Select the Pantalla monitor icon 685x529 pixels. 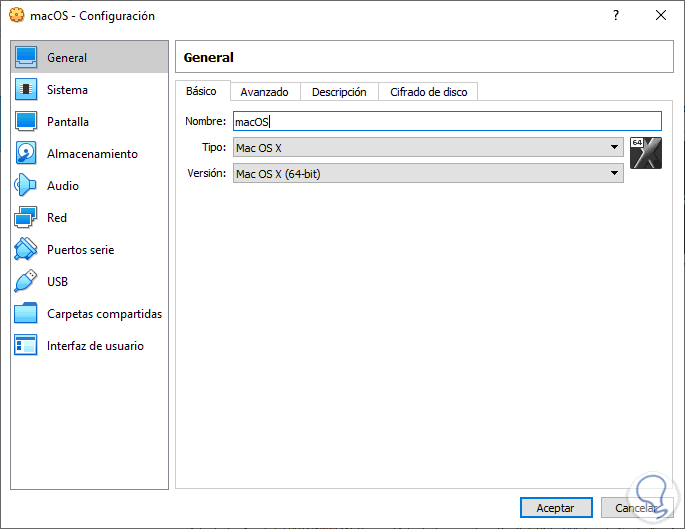click(27, 122)
